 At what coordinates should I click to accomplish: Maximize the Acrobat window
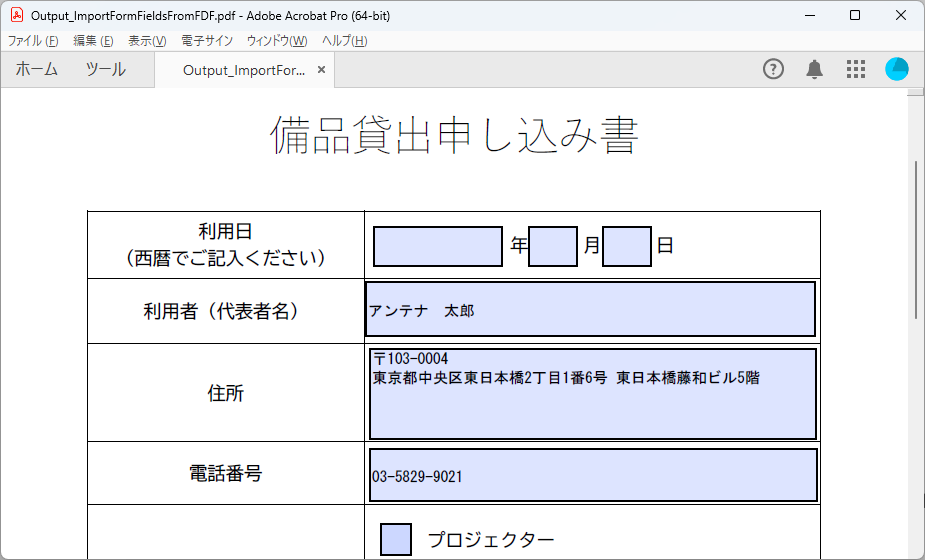click(855, 15)
